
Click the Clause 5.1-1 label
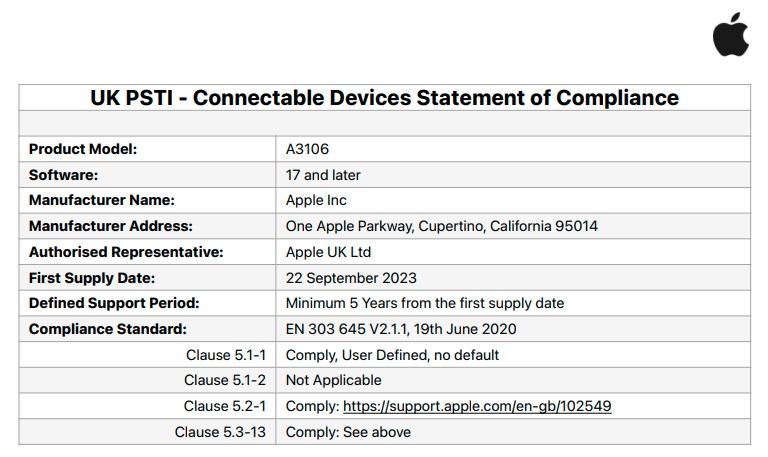click(228, 355)
